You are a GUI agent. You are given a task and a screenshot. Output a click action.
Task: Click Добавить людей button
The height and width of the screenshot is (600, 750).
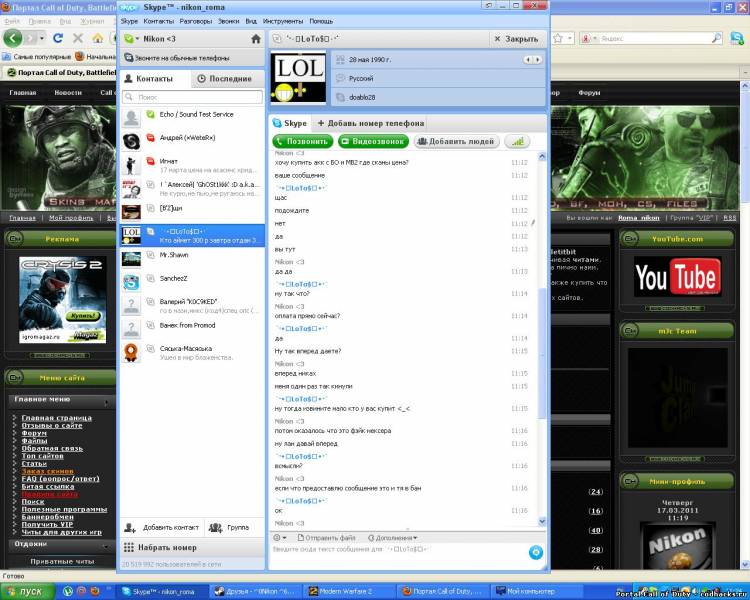tap(456, 141)
